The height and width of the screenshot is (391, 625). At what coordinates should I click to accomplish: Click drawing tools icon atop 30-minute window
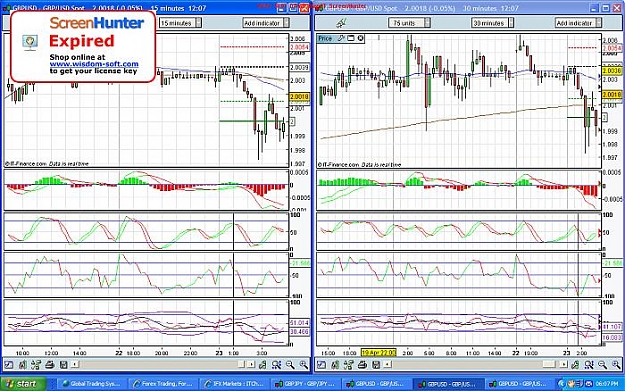coord(340,23)
